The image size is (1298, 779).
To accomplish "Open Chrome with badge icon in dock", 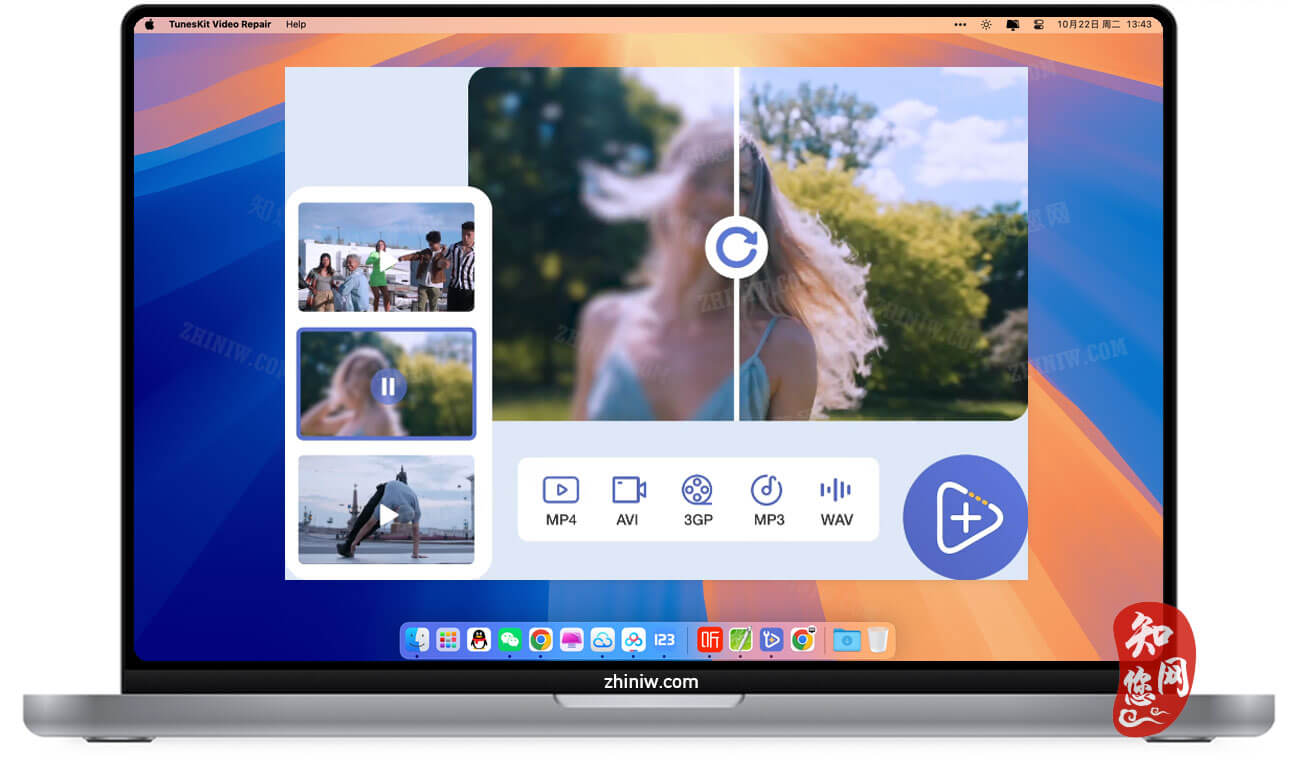I will coord(802,639).
